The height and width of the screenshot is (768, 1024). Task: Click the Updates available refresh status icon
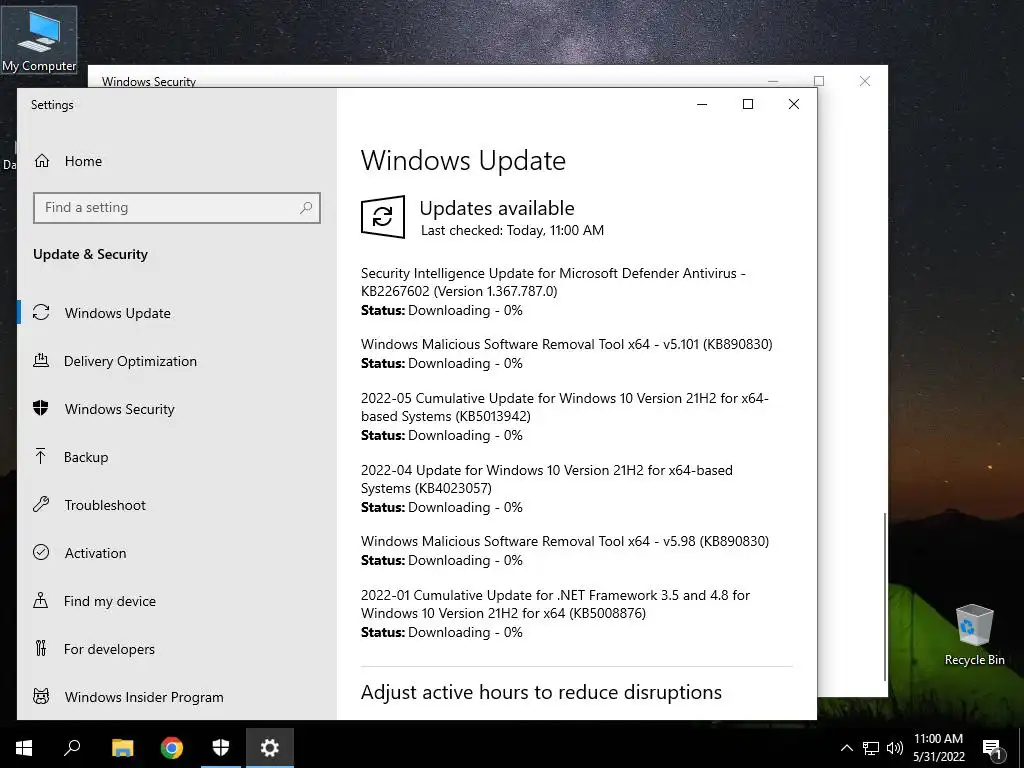click(383, 217)
